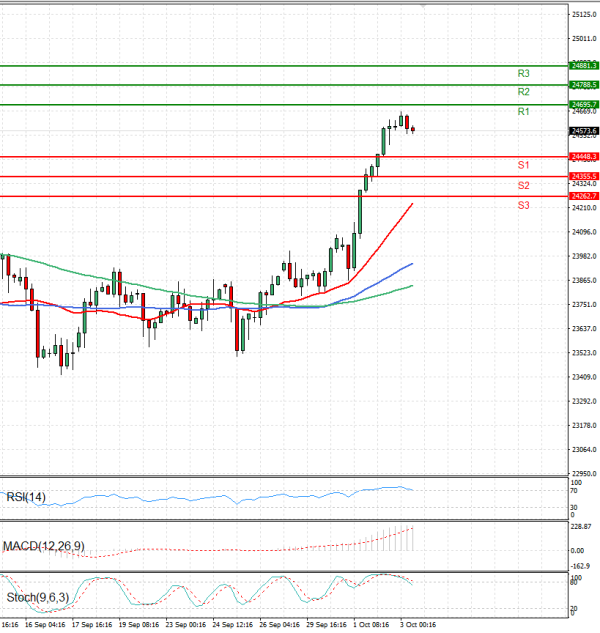Select the S1 support label
This screenshot has height=633, width=600.
523,164
